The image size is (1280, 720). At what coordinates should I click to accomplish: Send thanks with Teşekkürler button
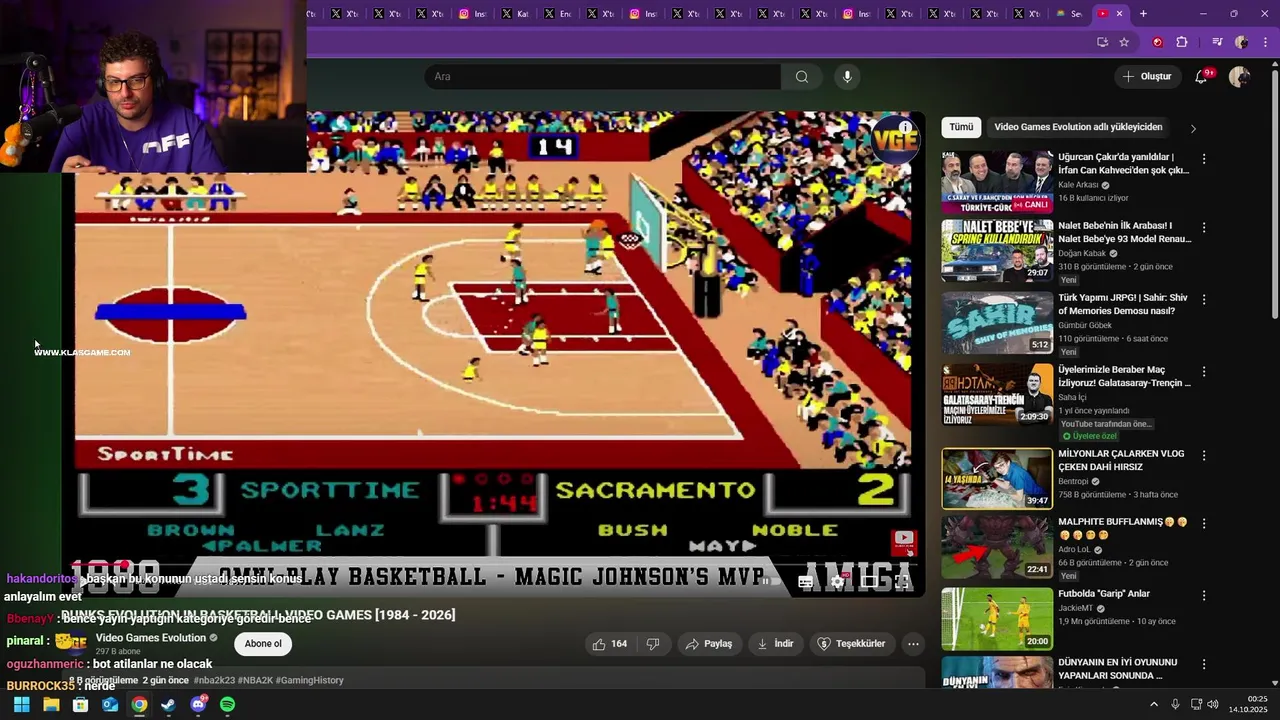pyautogui.click(x=852, y=644)
